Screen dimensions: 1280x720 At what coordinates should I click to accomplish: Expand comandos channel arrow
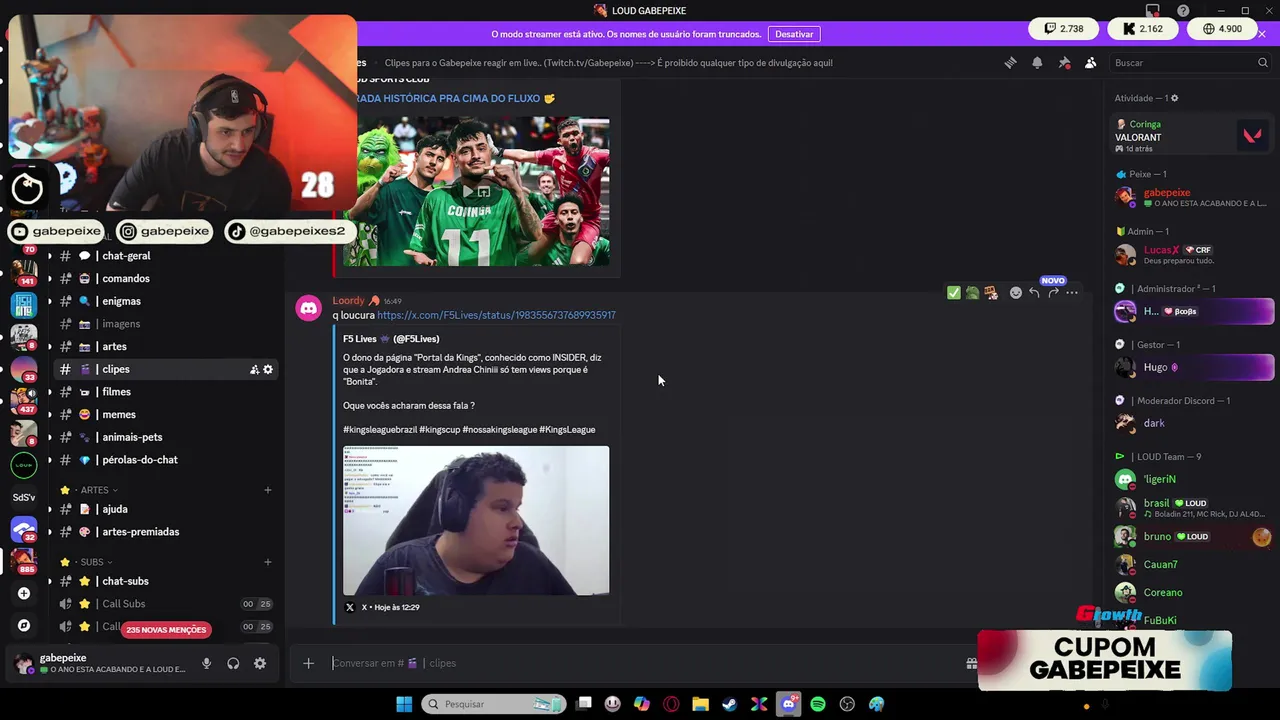click(x=49, y=279)
